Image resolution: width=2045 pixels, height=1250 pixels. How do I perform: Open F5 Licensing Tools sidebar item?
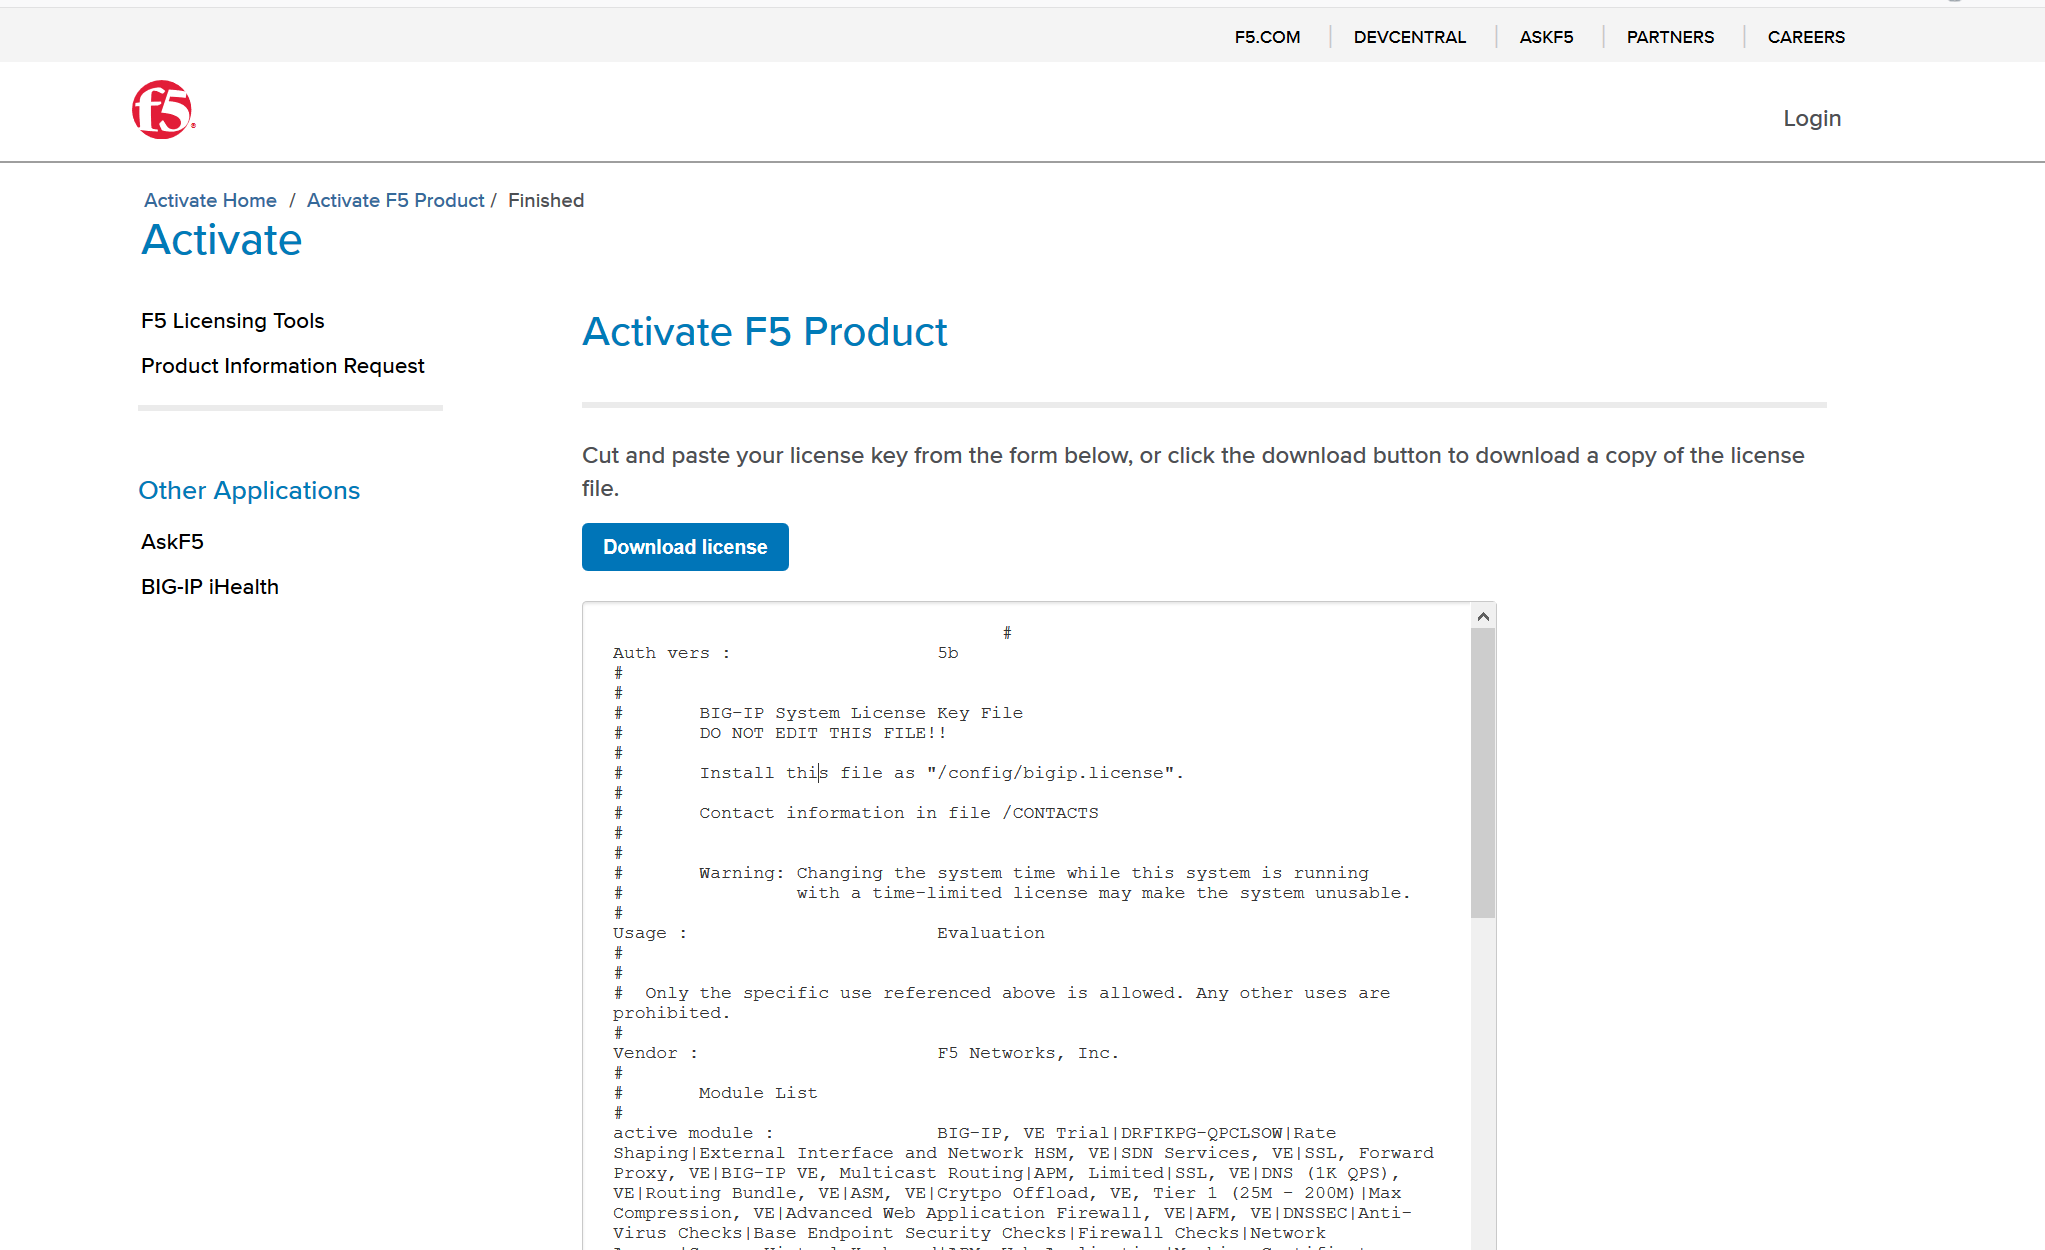pyautogui.click(x=233, y=321)
